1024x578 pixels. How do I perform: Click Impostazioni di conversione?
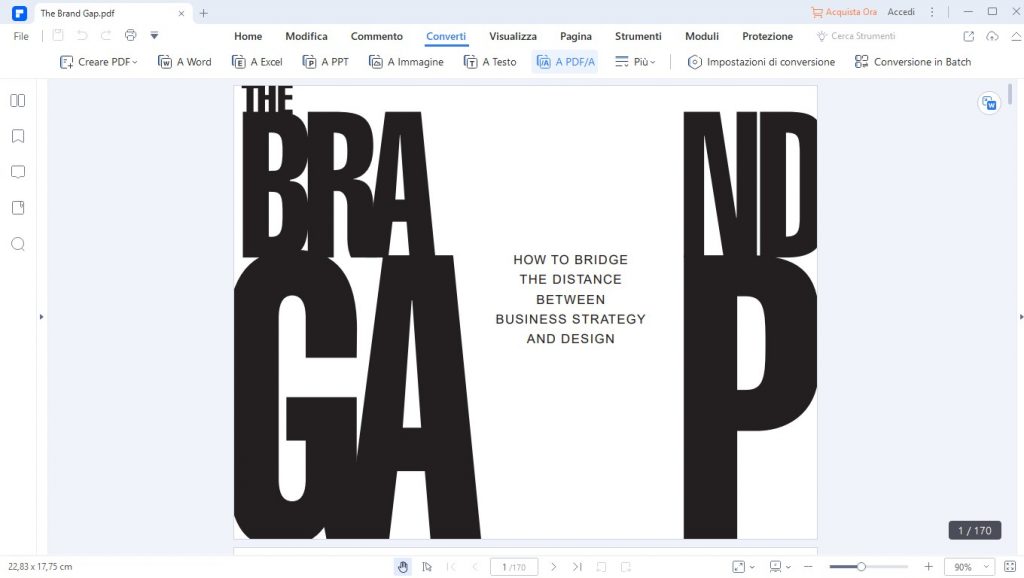click(x=761, y=62)
